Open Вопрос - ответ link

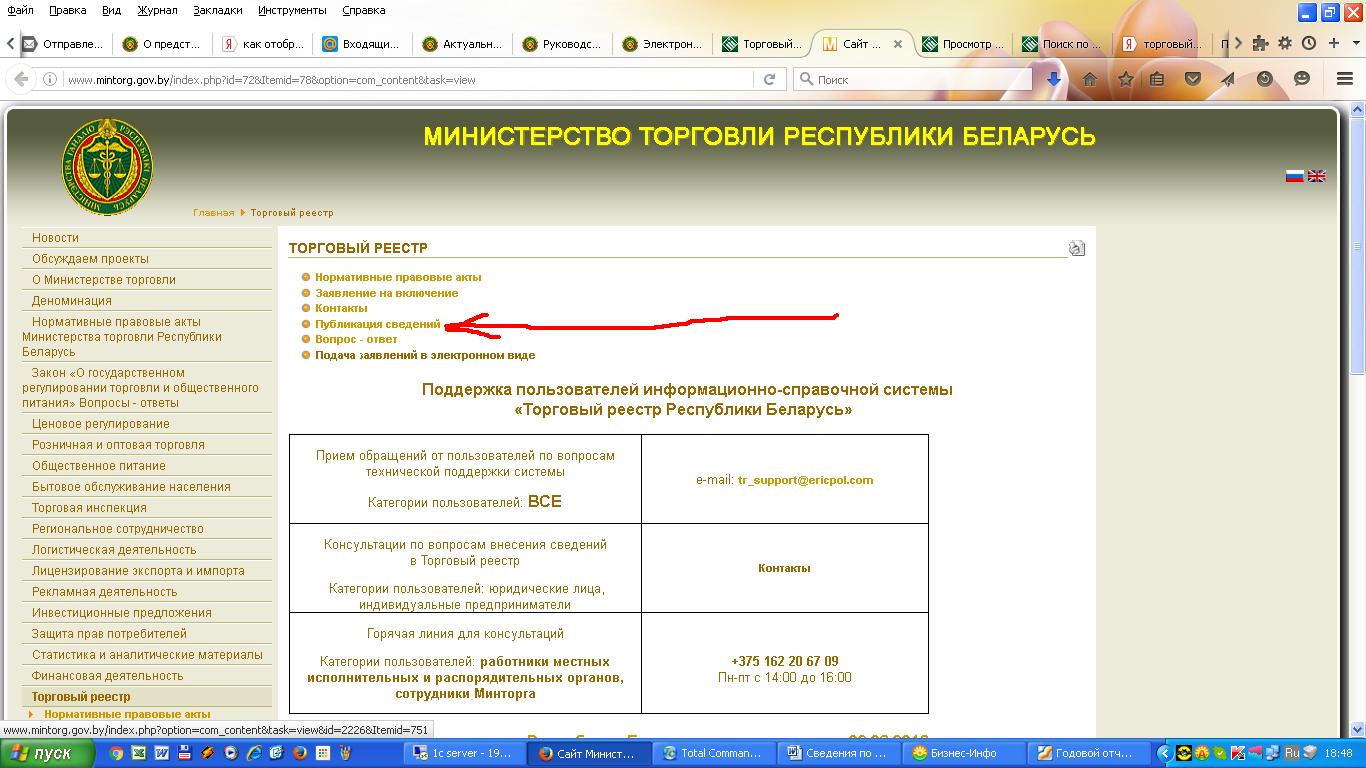pos(356,339)
